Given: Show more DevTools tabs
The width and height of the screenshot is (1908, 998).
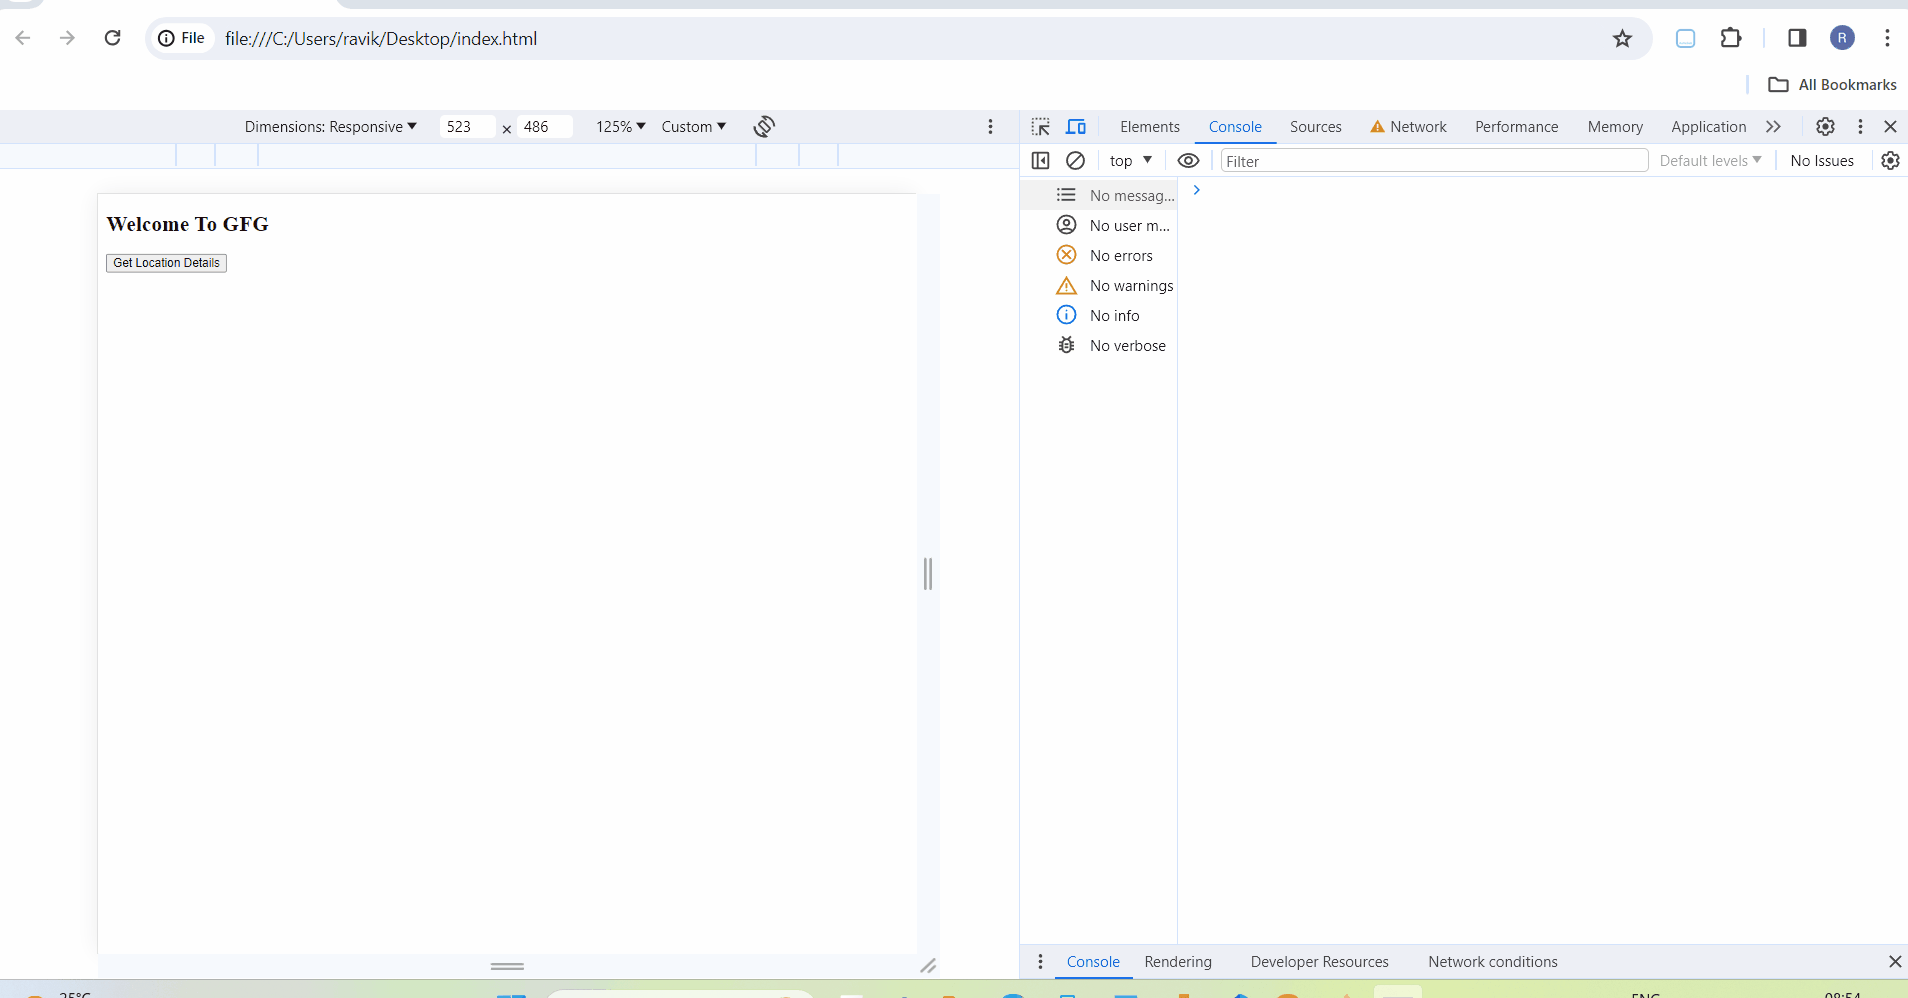Looking at the screenshot, I should 1773,127.
